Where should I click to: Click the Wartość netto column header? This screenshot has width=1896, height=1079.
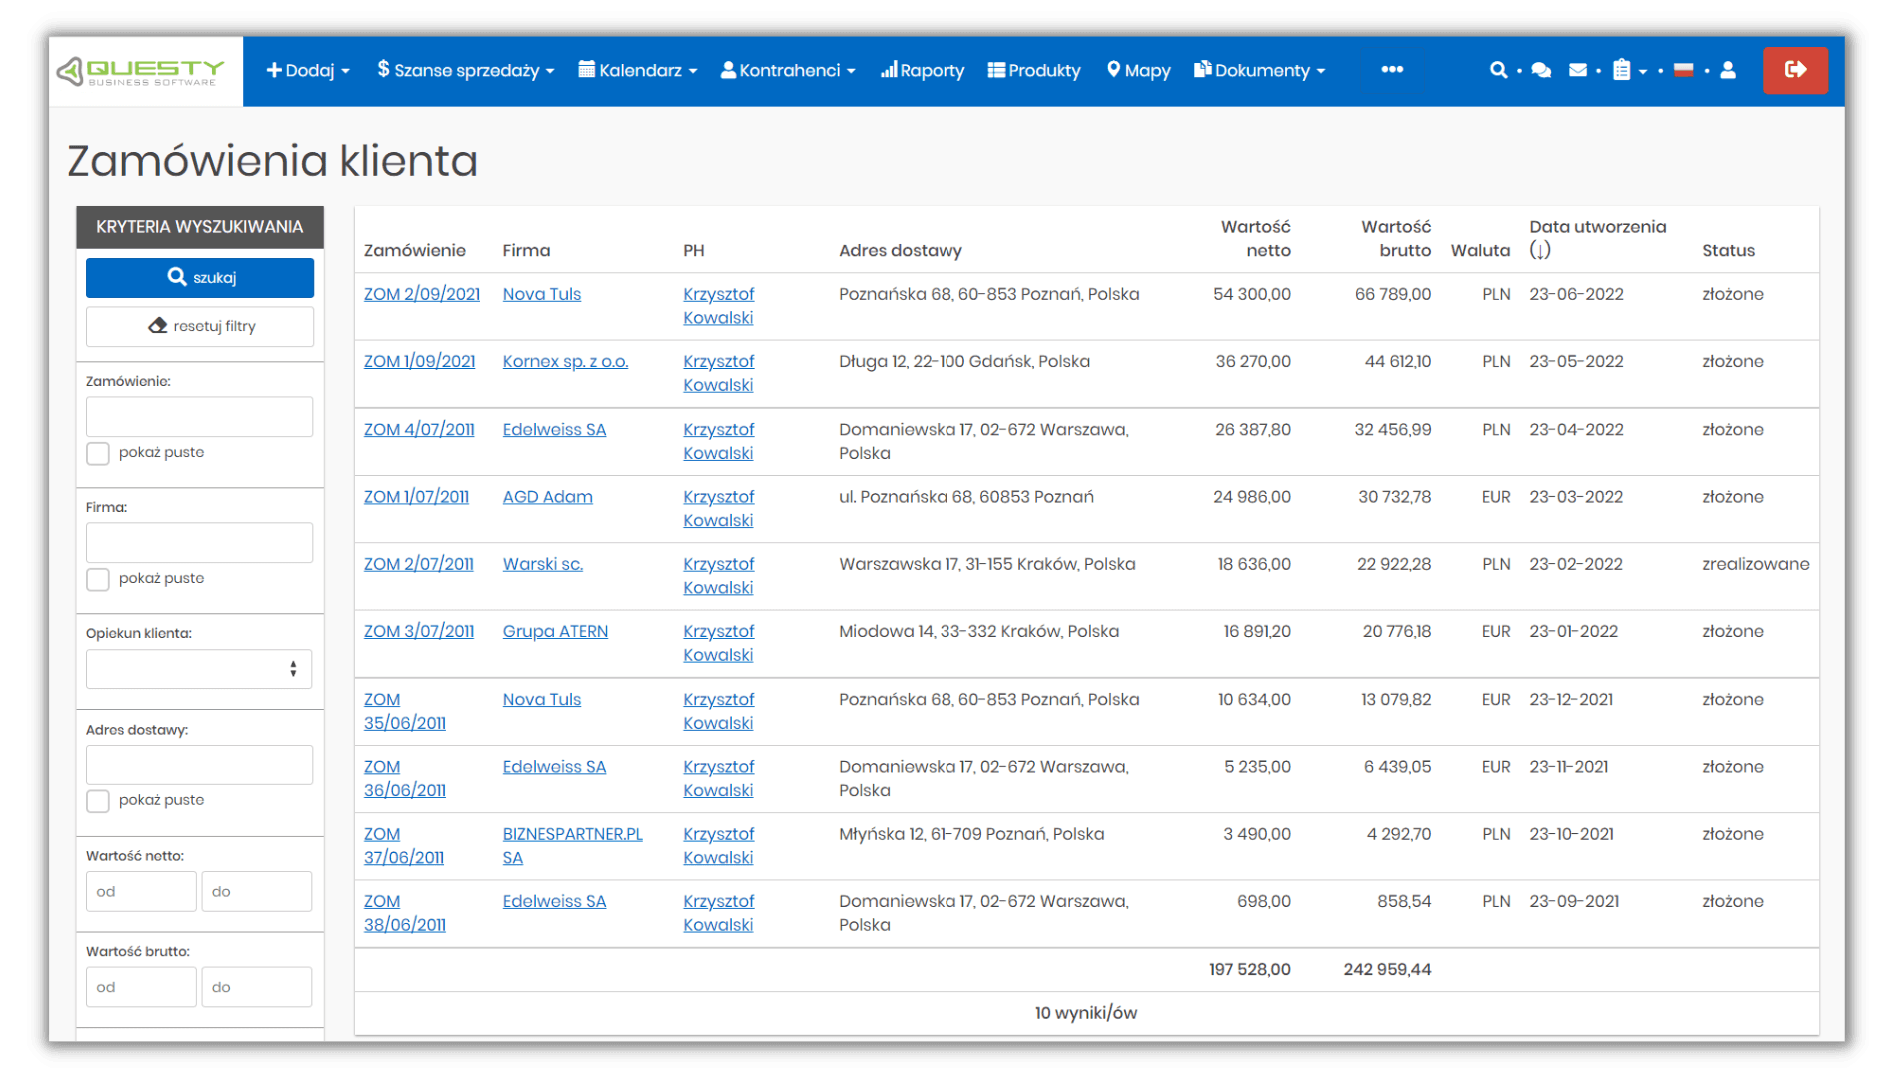click(x=1255, y=238)
